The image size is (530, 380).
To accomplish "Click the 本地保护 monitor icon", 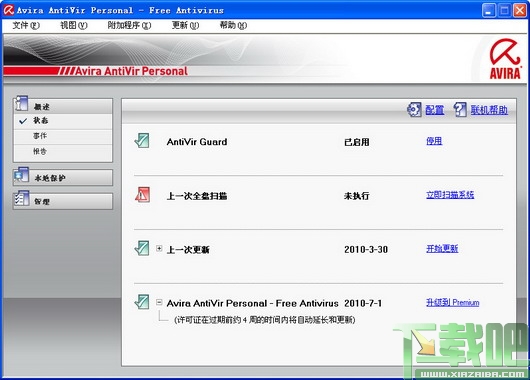I will click(x=21, y=175).
